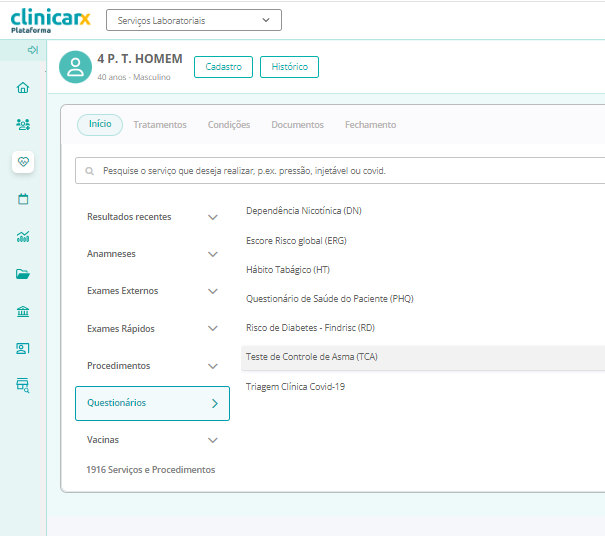The width and height of the screenshot is (605, 536).
Task: Open the patients group icon
Action: [23, 125]
